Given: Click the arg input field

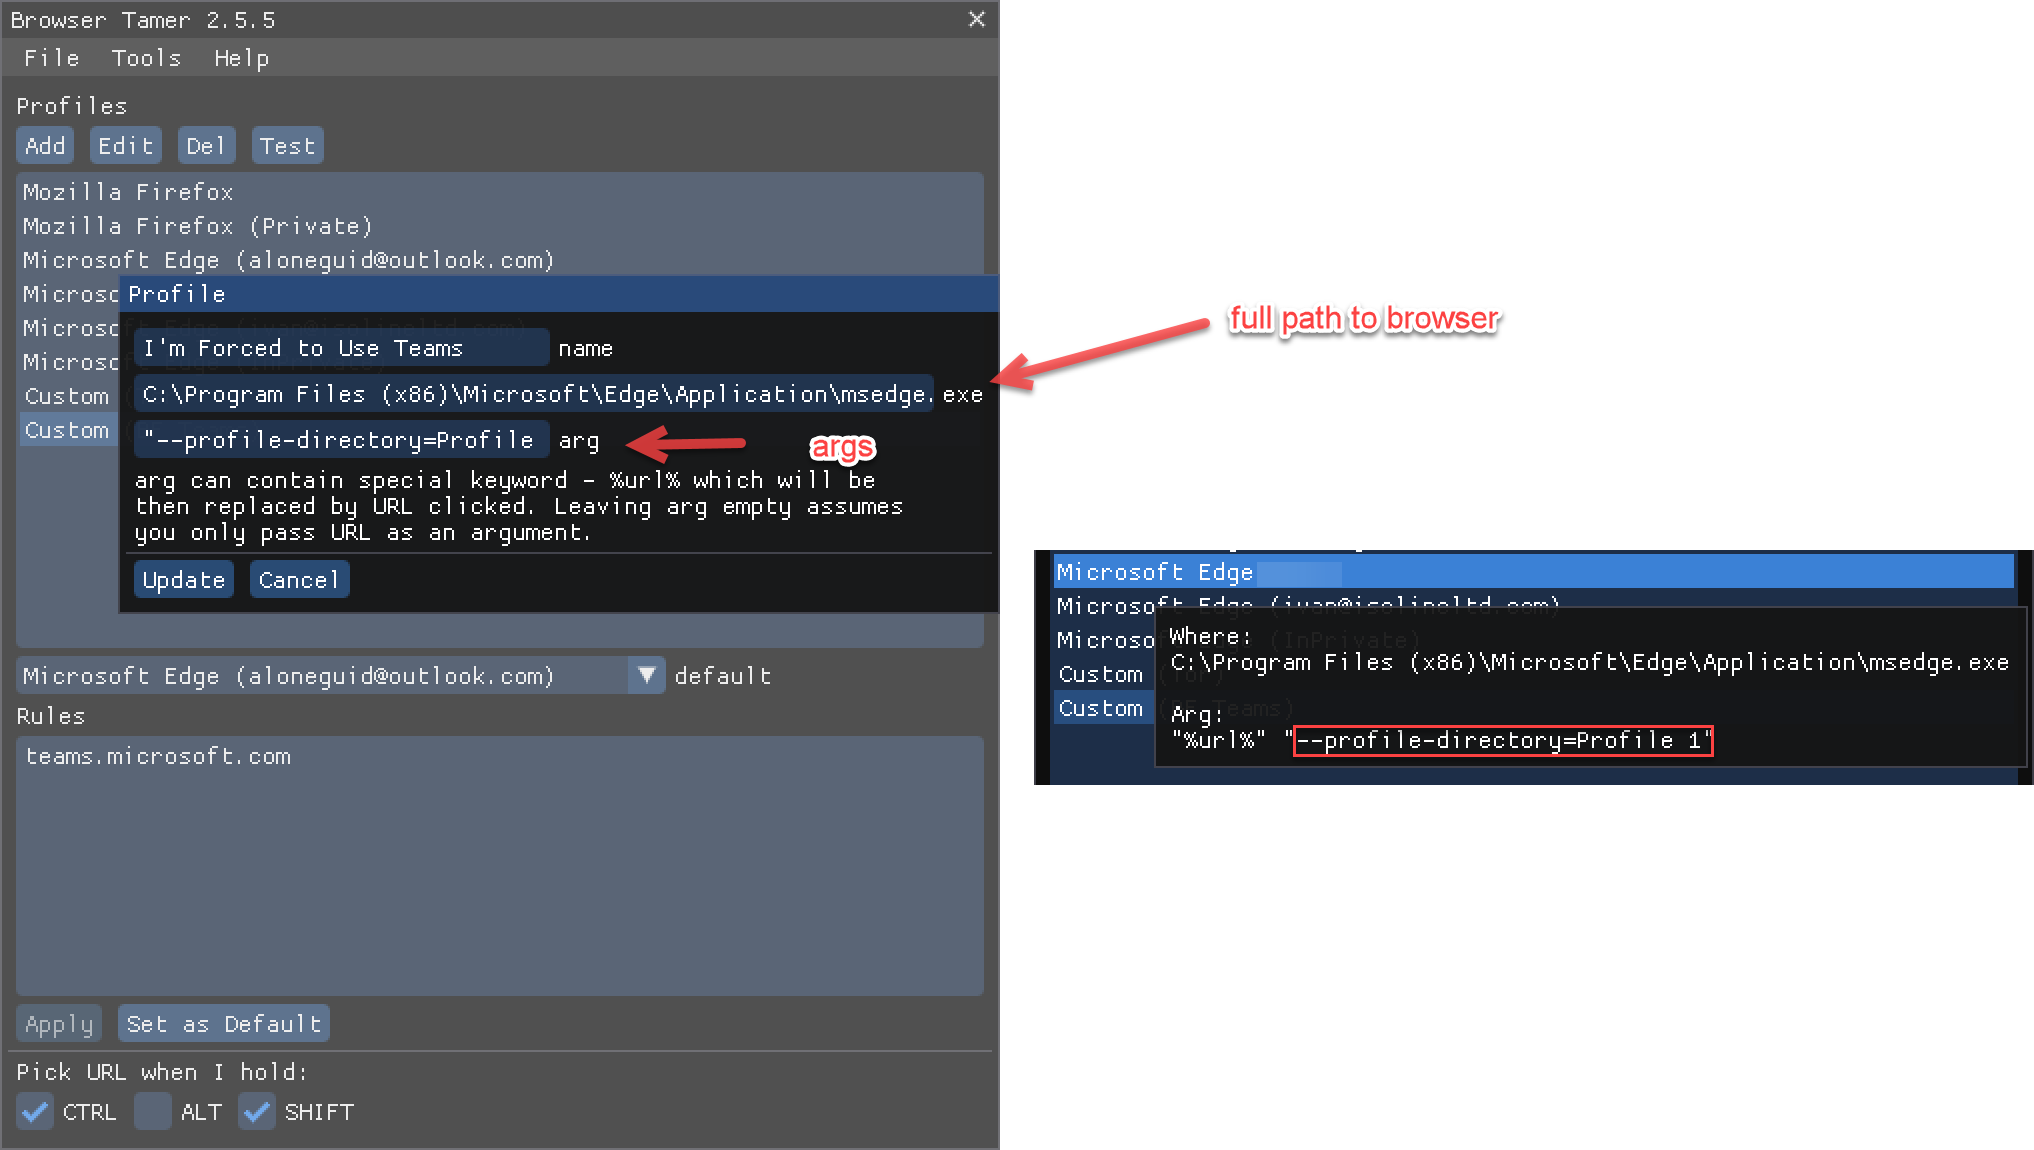Looking at the screenshot, I should pyautogui.click(x=341, y=440).
